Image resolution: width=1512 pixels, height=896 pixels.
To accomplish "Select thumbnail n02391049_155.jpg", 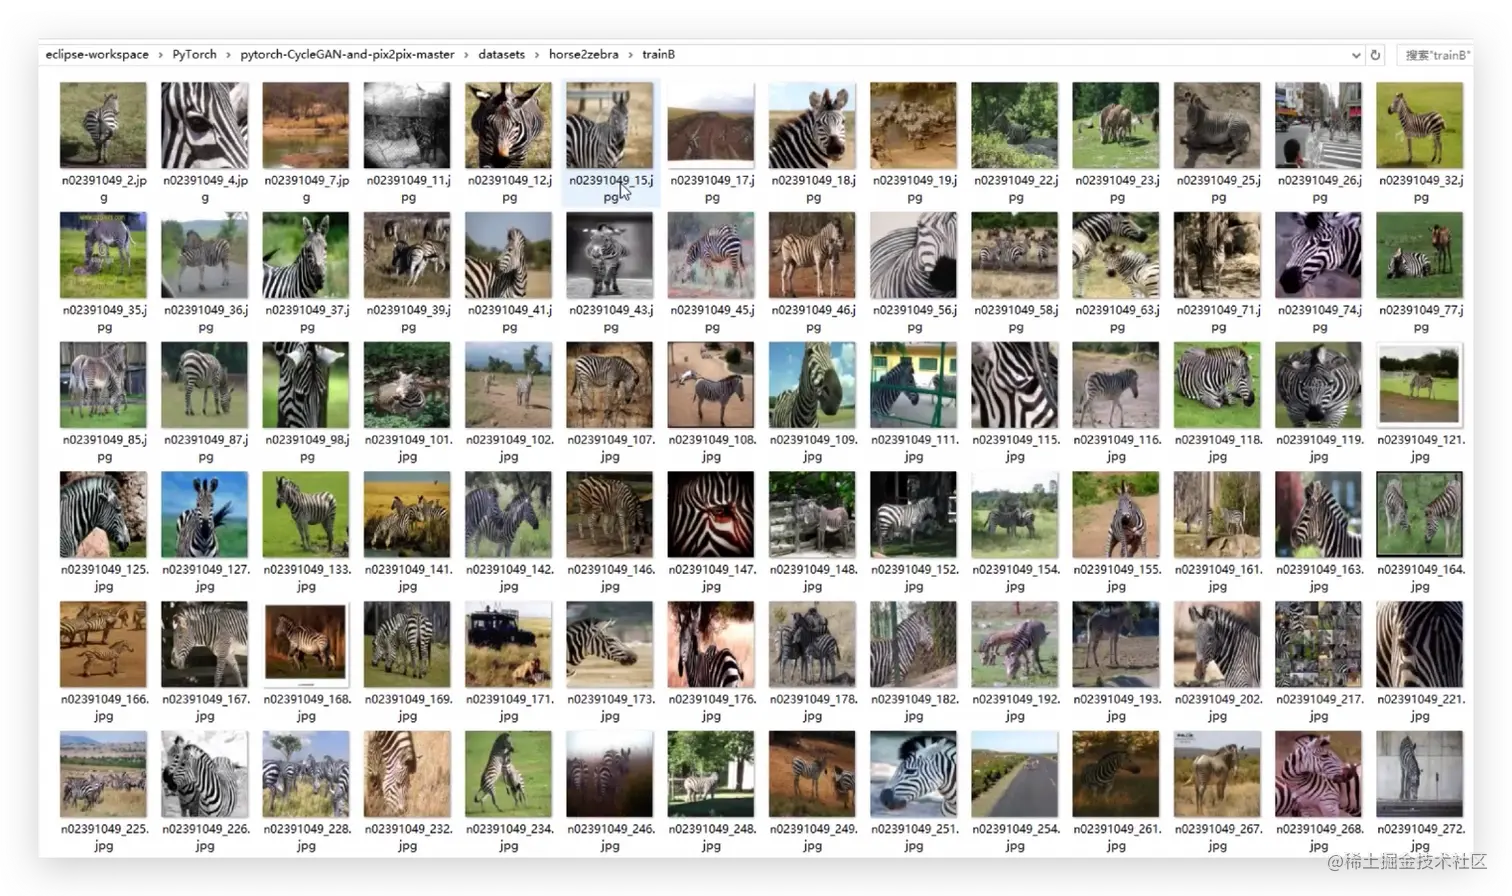I will click(1116, 514).
